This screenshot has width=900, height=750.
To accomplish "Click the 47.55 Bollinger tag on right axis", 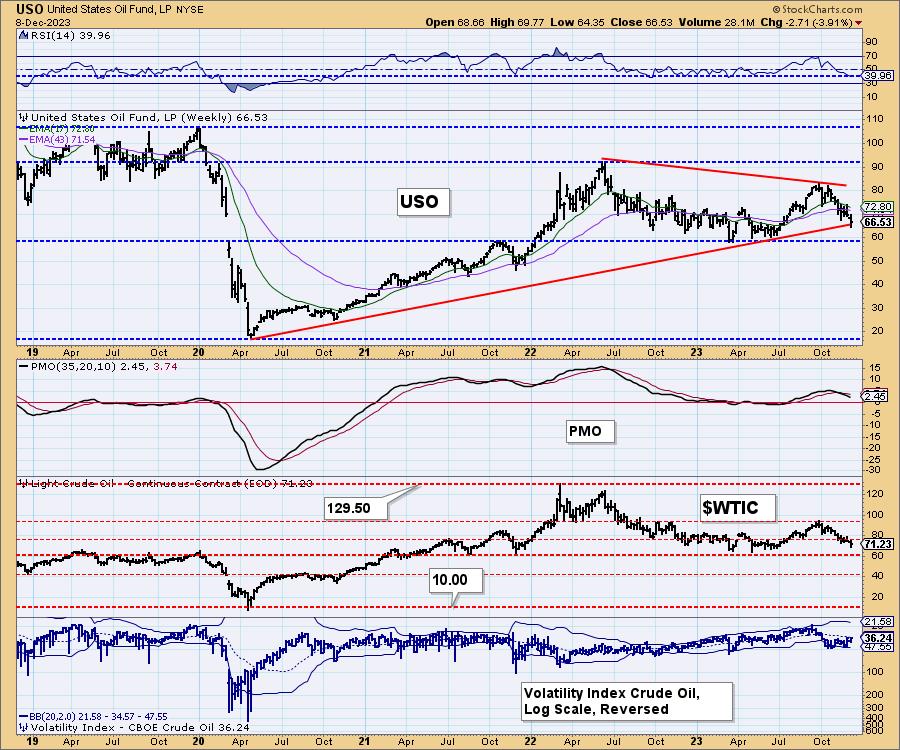I will tap(878, 647).
